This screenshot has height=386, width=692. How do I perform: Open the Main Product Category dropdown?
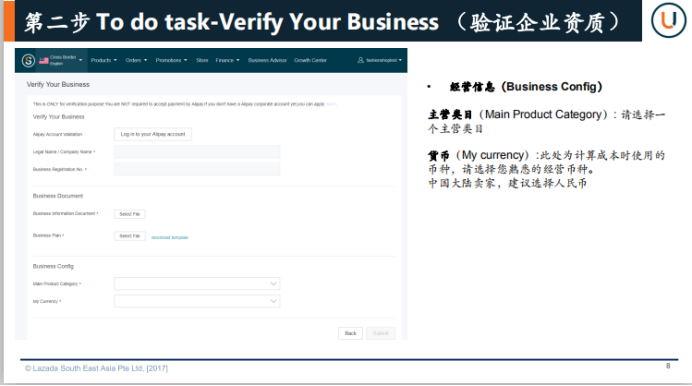coord(197,284)
